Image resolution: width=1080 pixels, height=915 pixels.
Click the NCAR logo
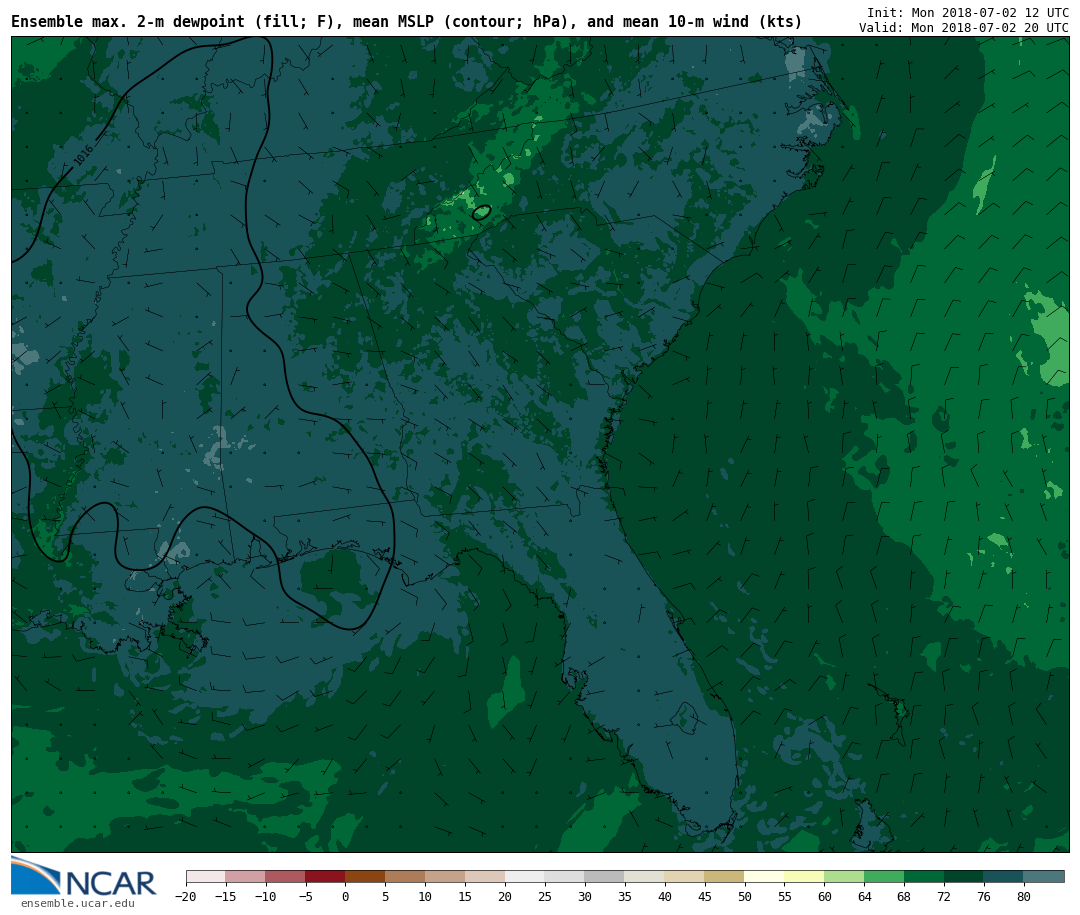pos(84,878)
